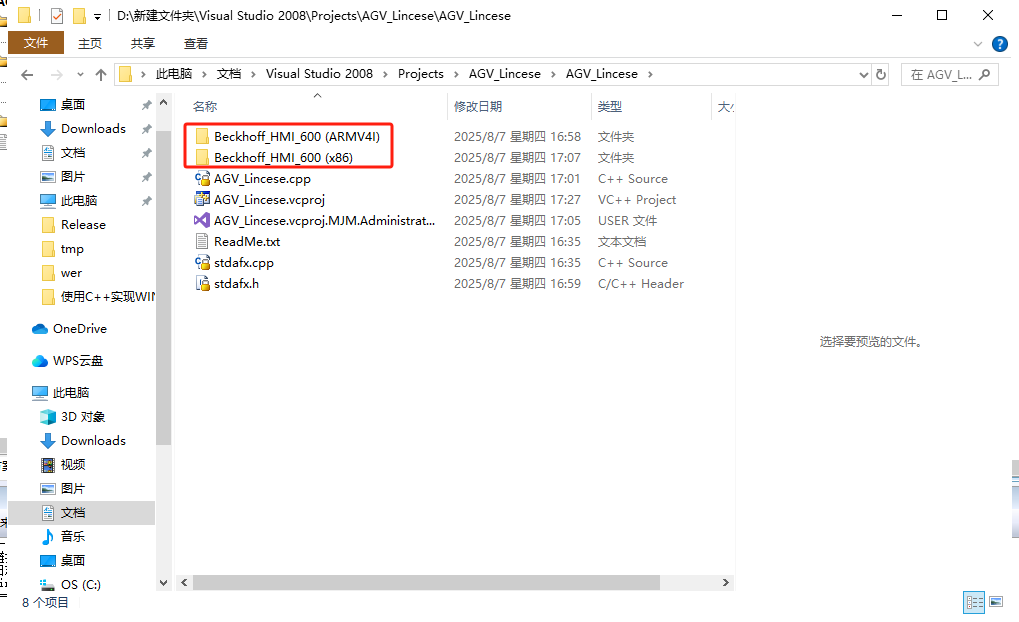The height and width of the screenshot is (622, 1019).
Task: Click the ReadMe.txt document icon
Action: (202, 241)
